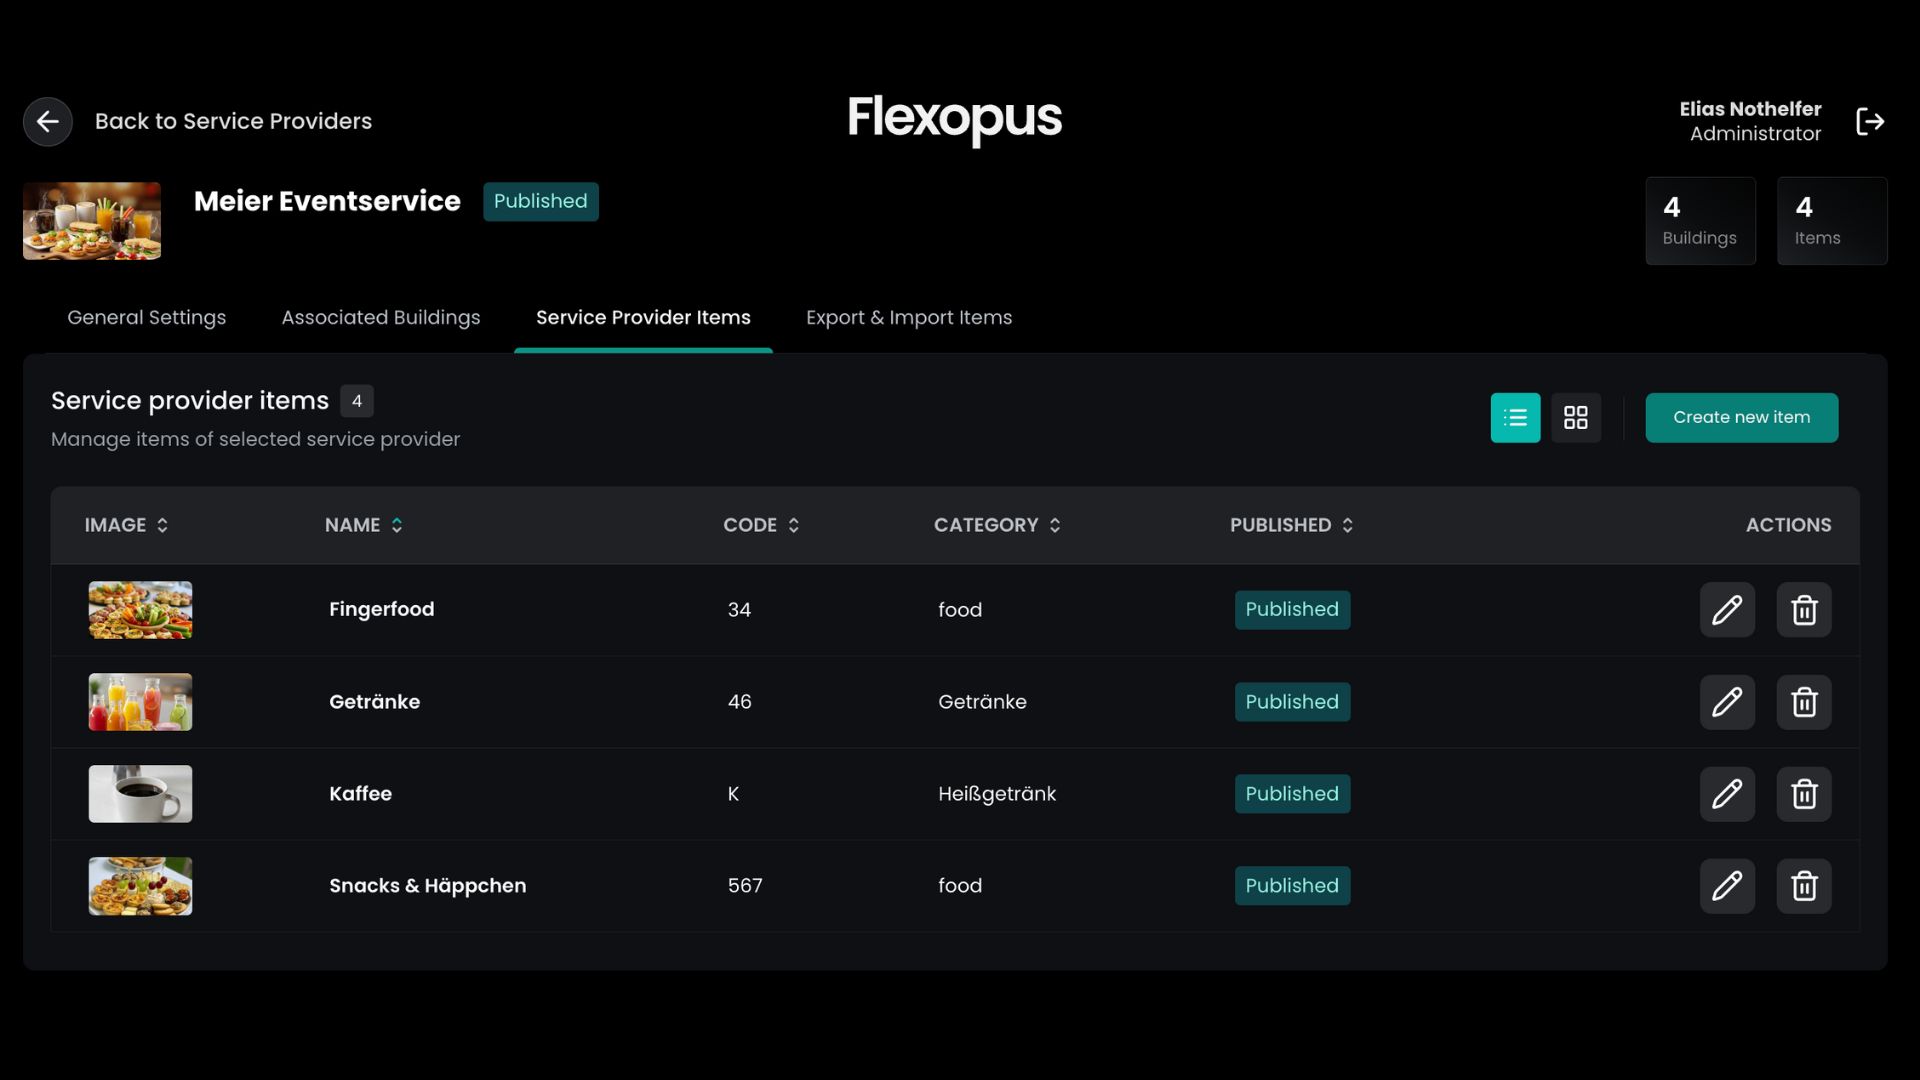Open the Kaffee coffee cup thumbnail
Screen dimensions: 1920x1080
[x=140, y=794]
